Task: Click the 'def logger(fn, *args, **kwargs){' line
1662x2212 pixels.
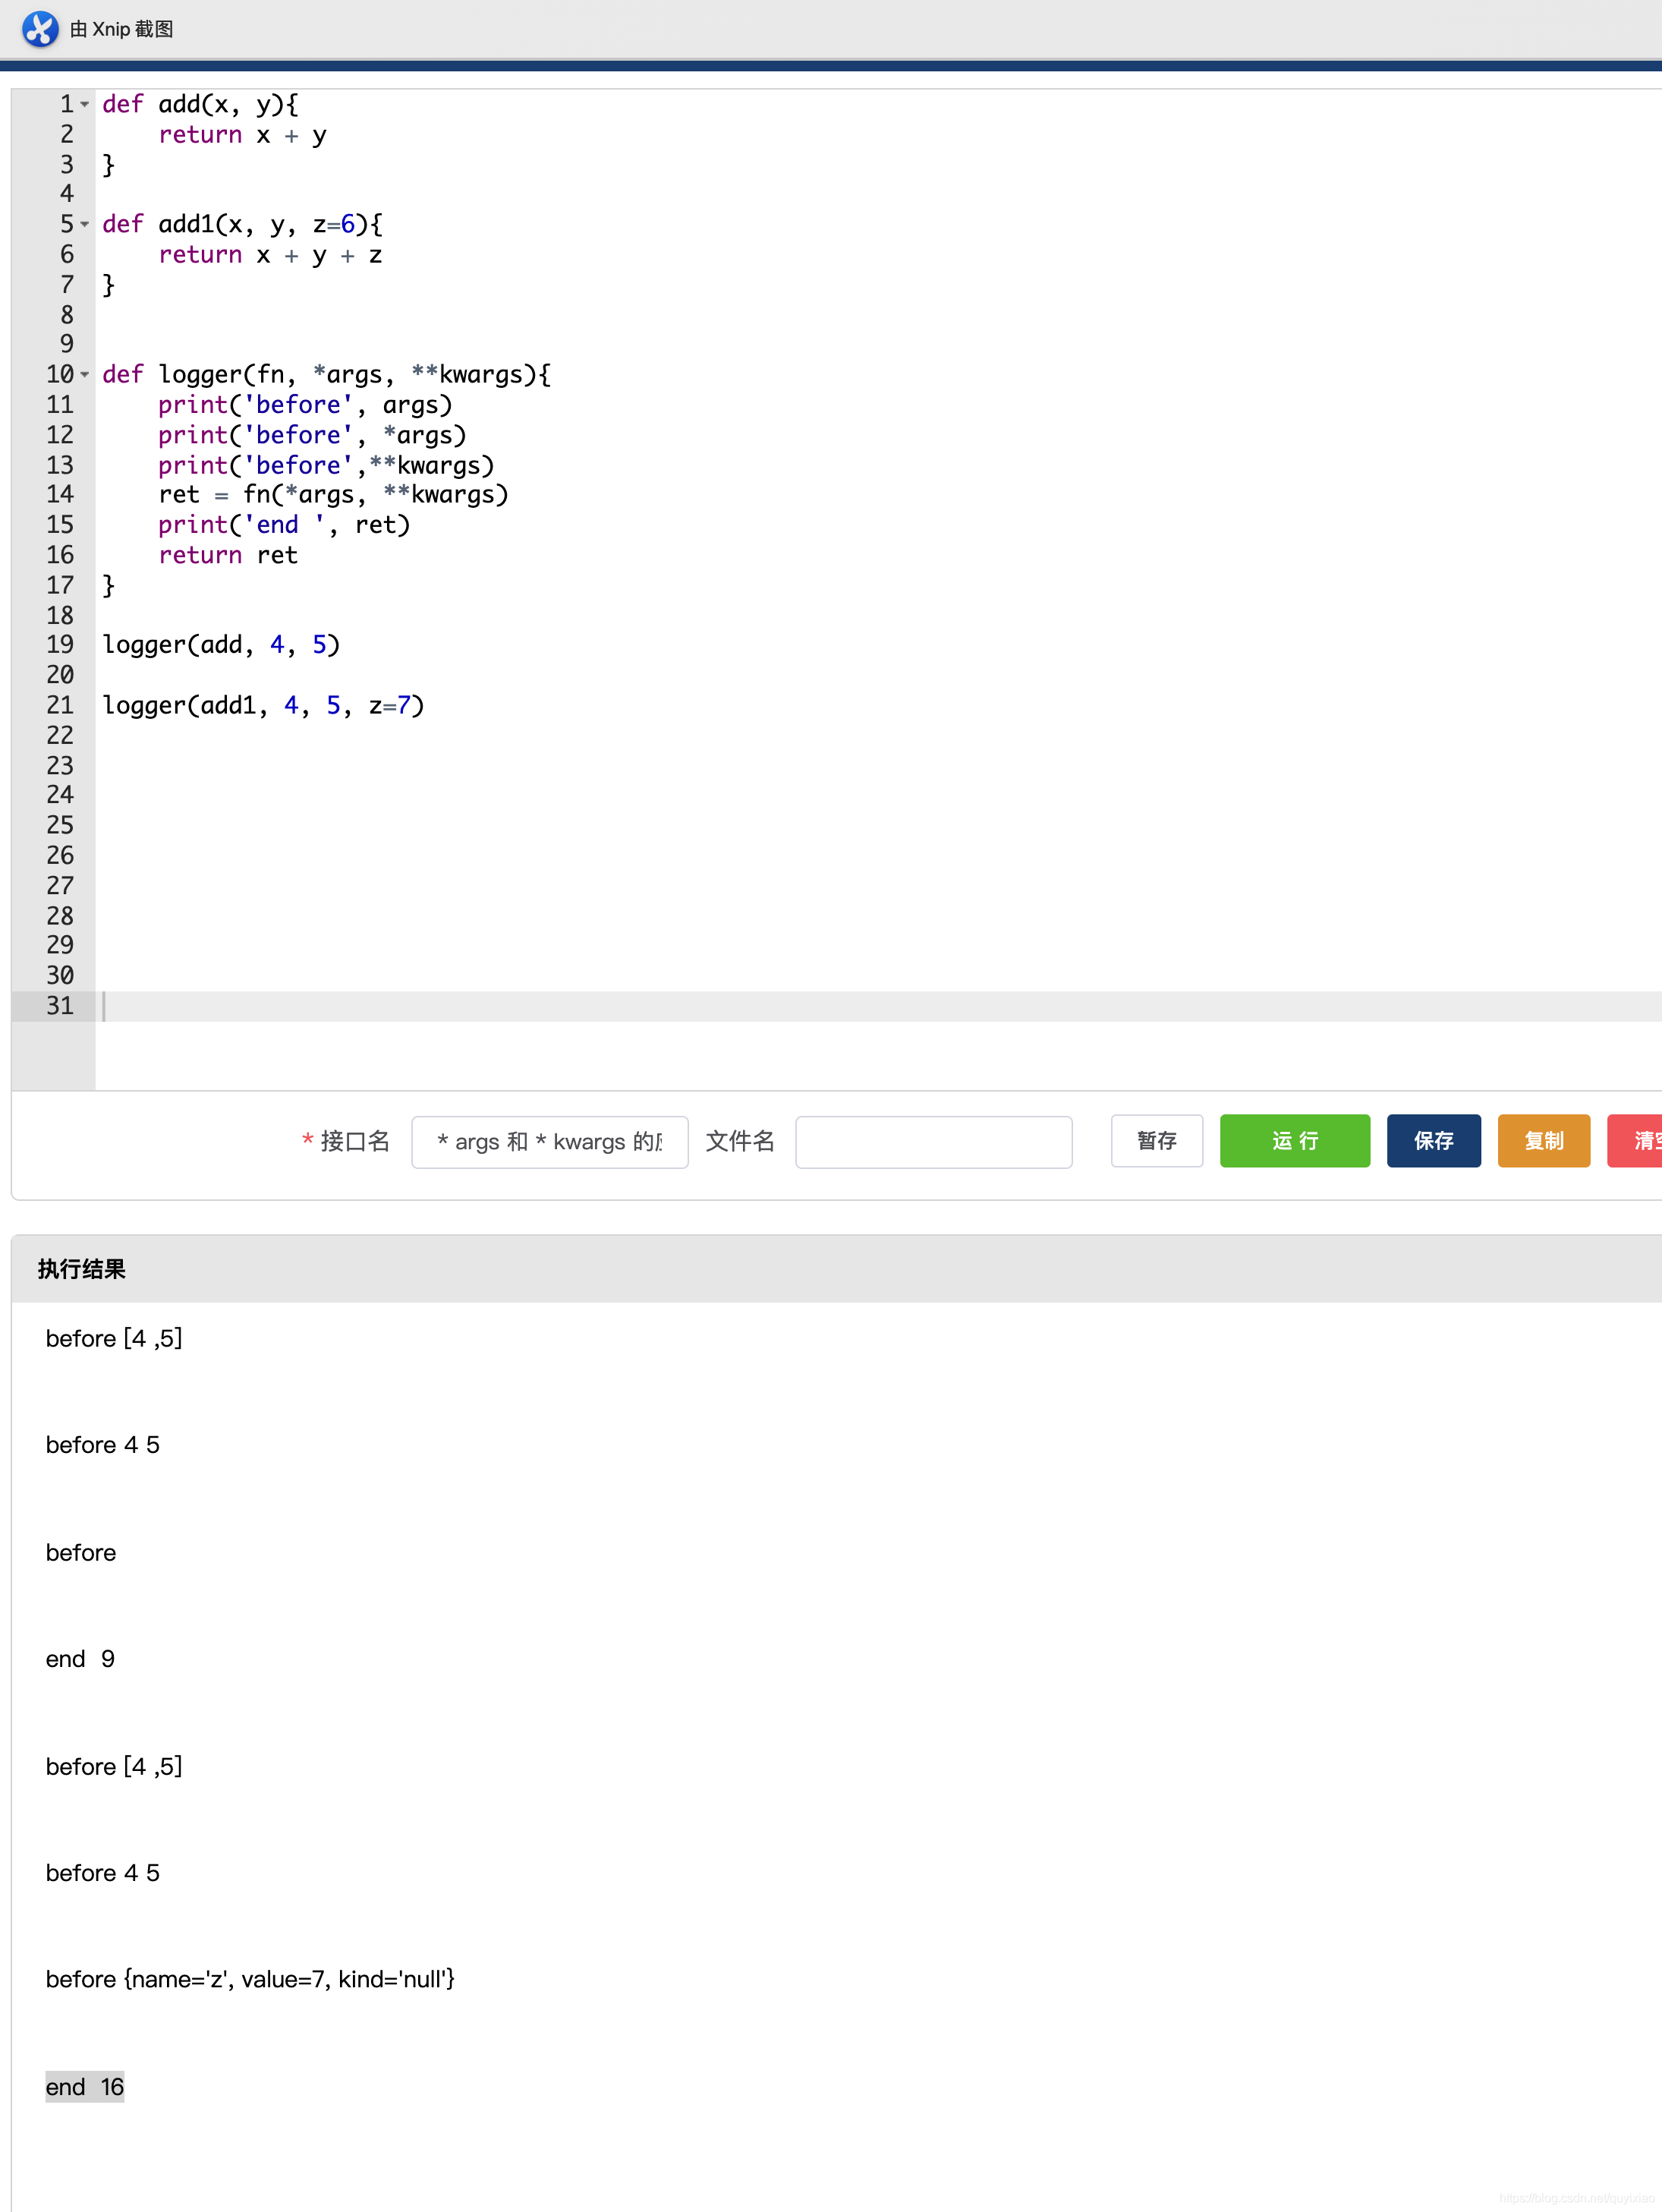Action: click(326, 375)
